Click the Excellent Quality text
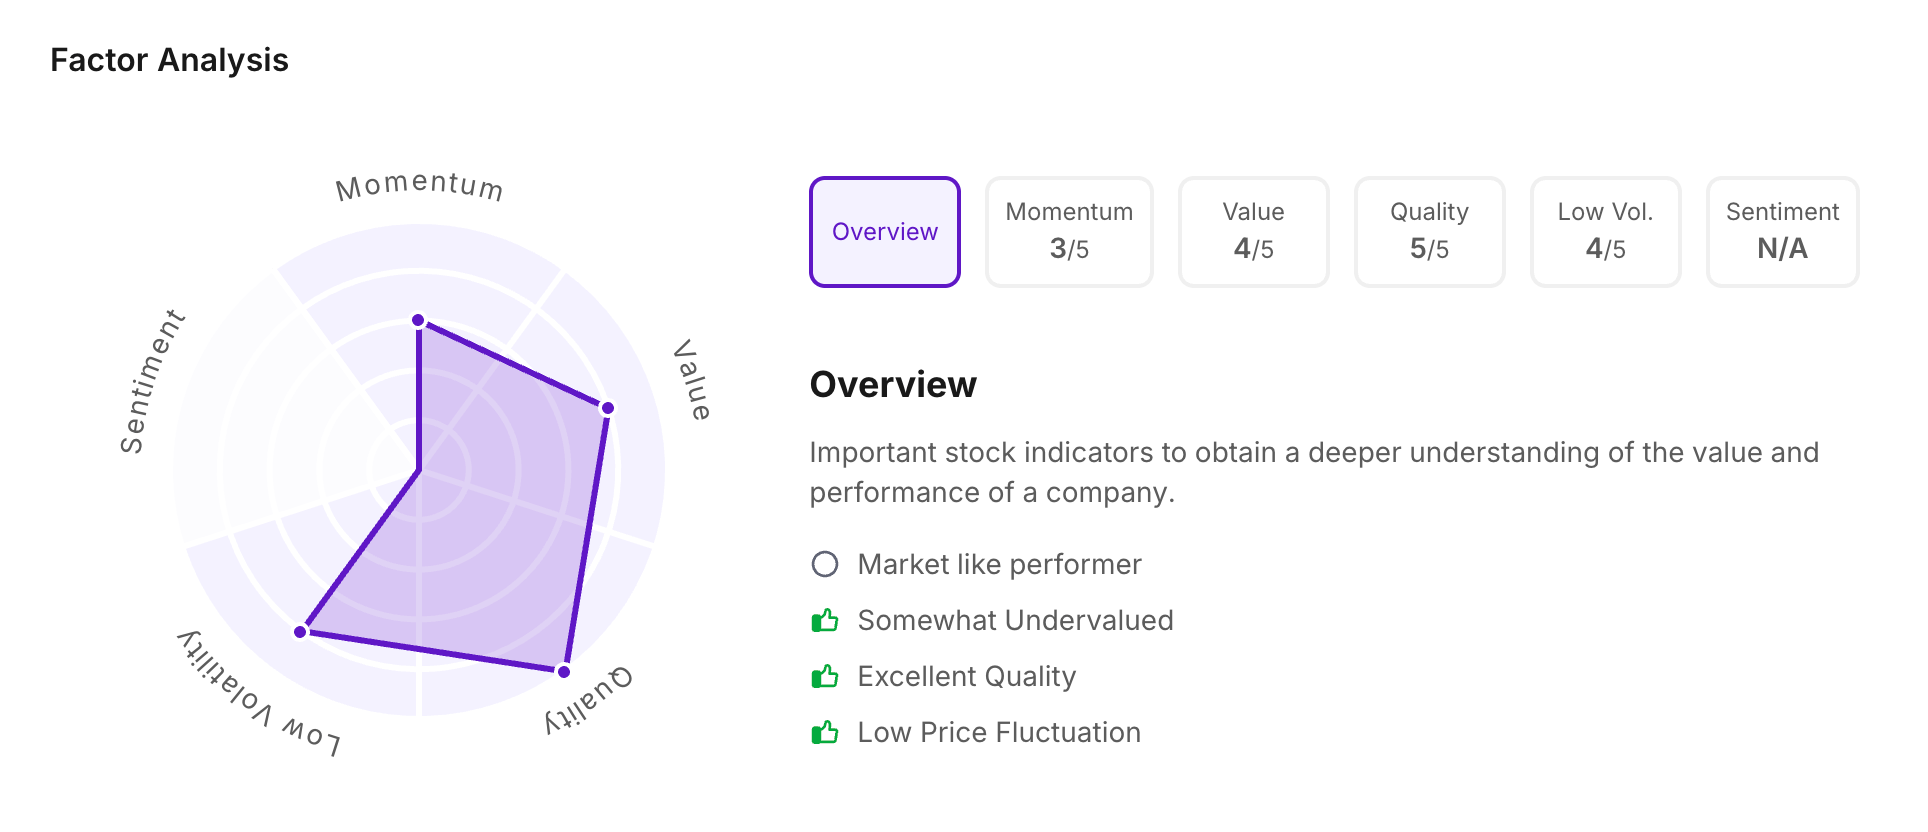The image size is (1928, 832). (966, 677)
